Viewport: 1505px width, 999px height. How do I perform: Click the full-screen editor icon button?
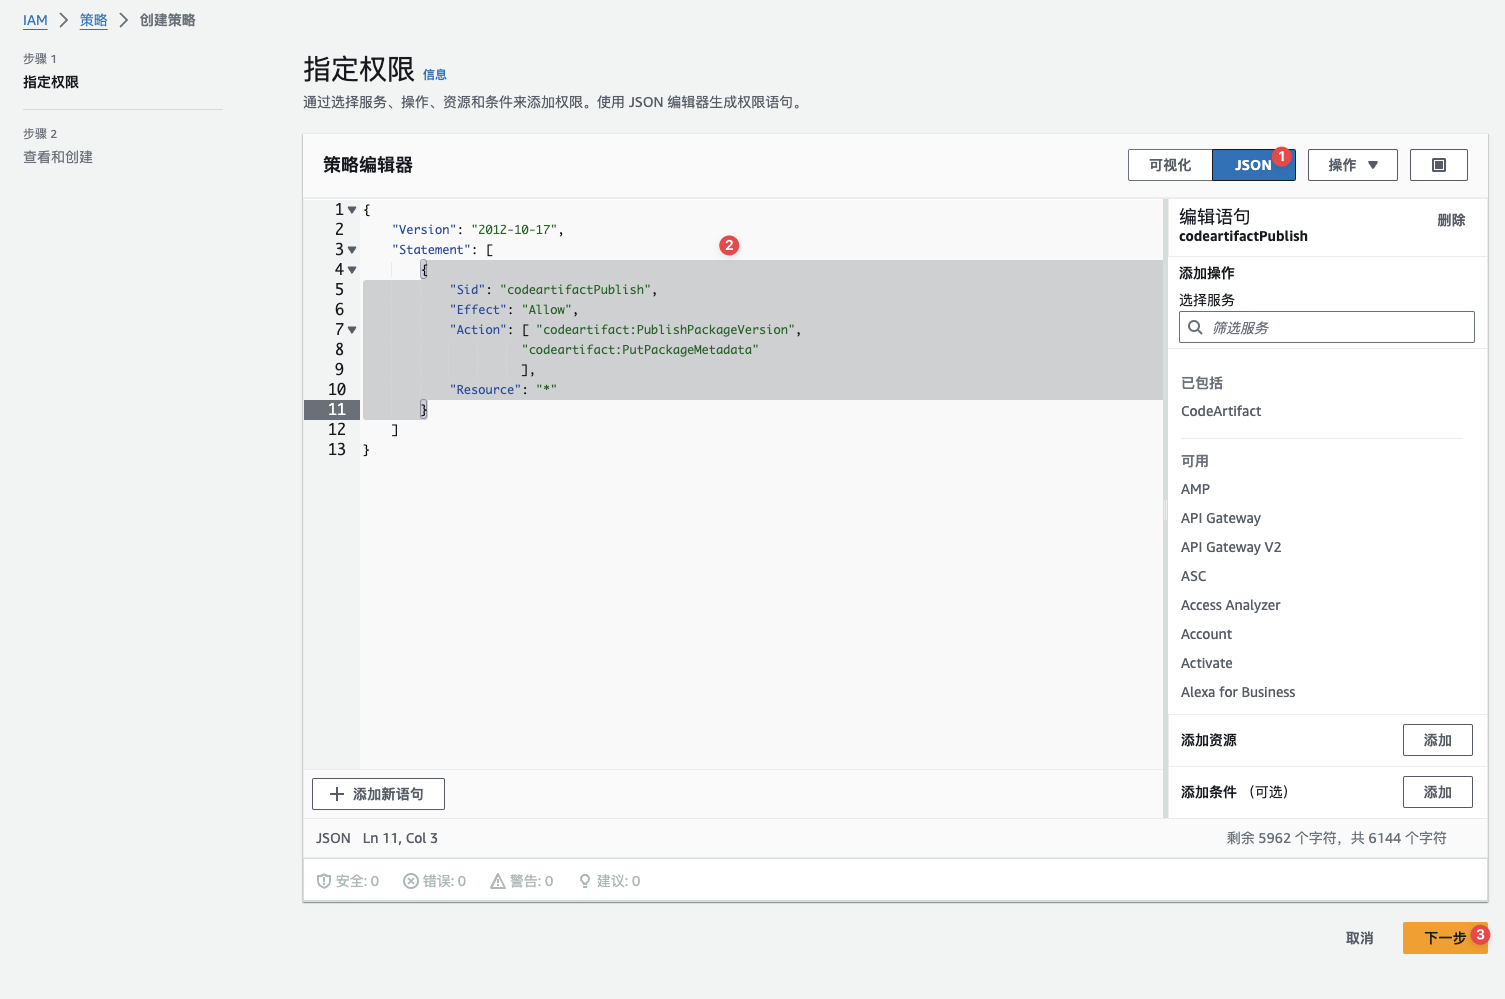pyautogui.click(x=1438, y=165)
